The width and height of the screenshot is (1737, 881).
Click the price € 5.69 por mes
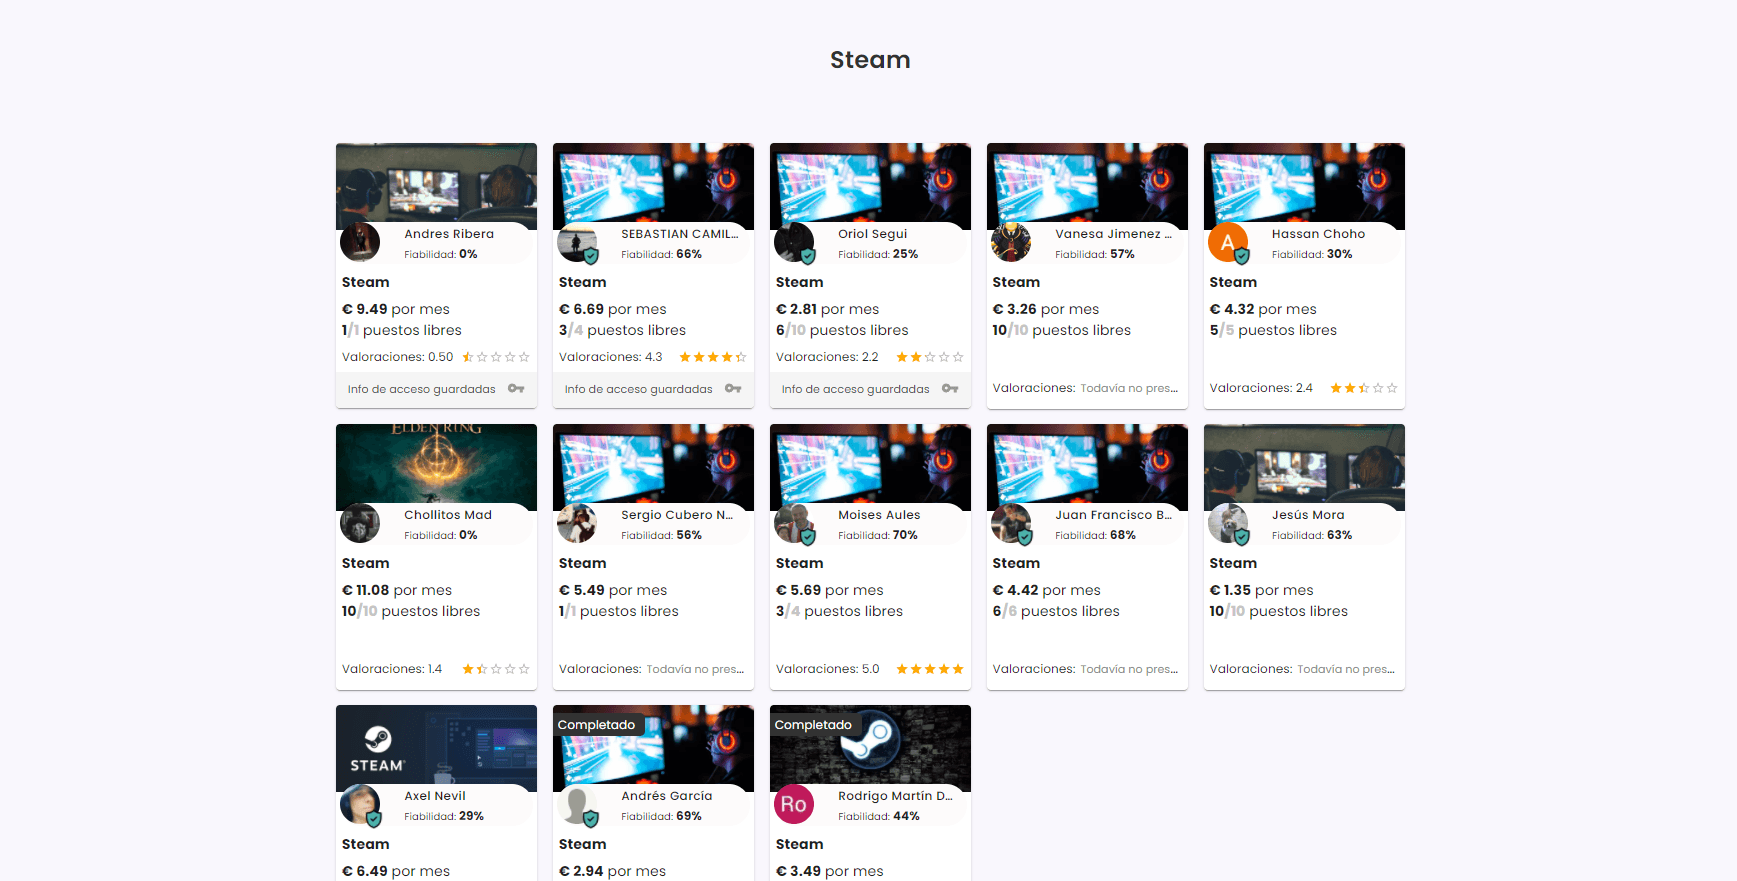(x=830, y=590)
